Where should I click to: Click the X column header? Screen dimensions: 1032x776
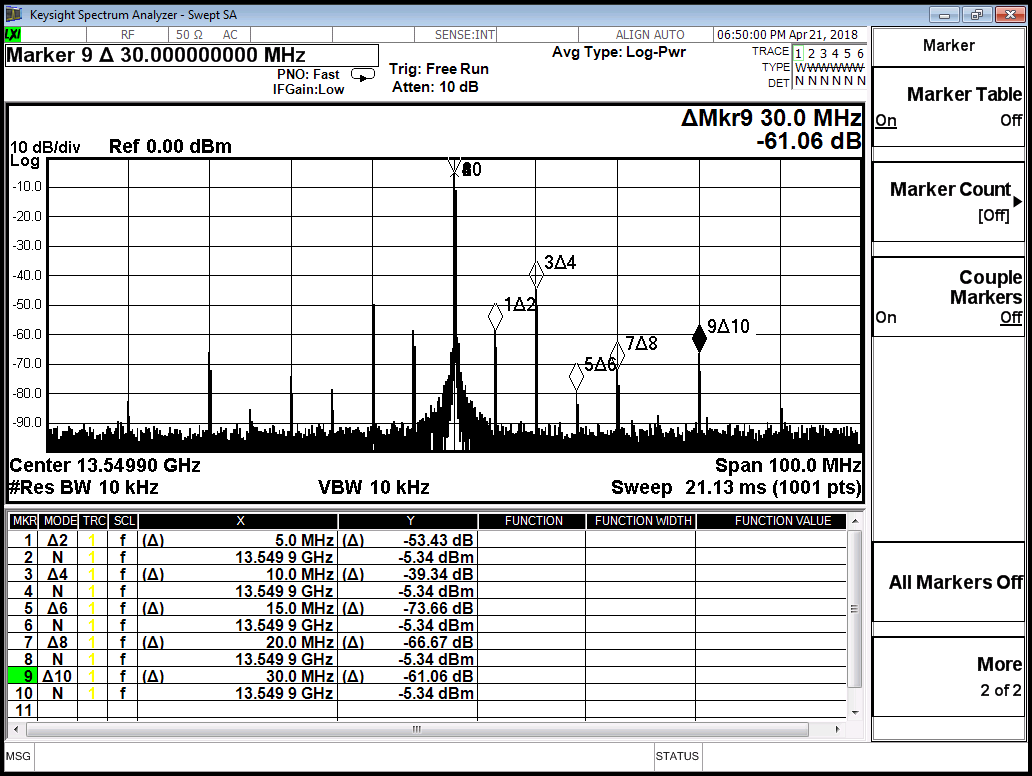click(240, 521)
